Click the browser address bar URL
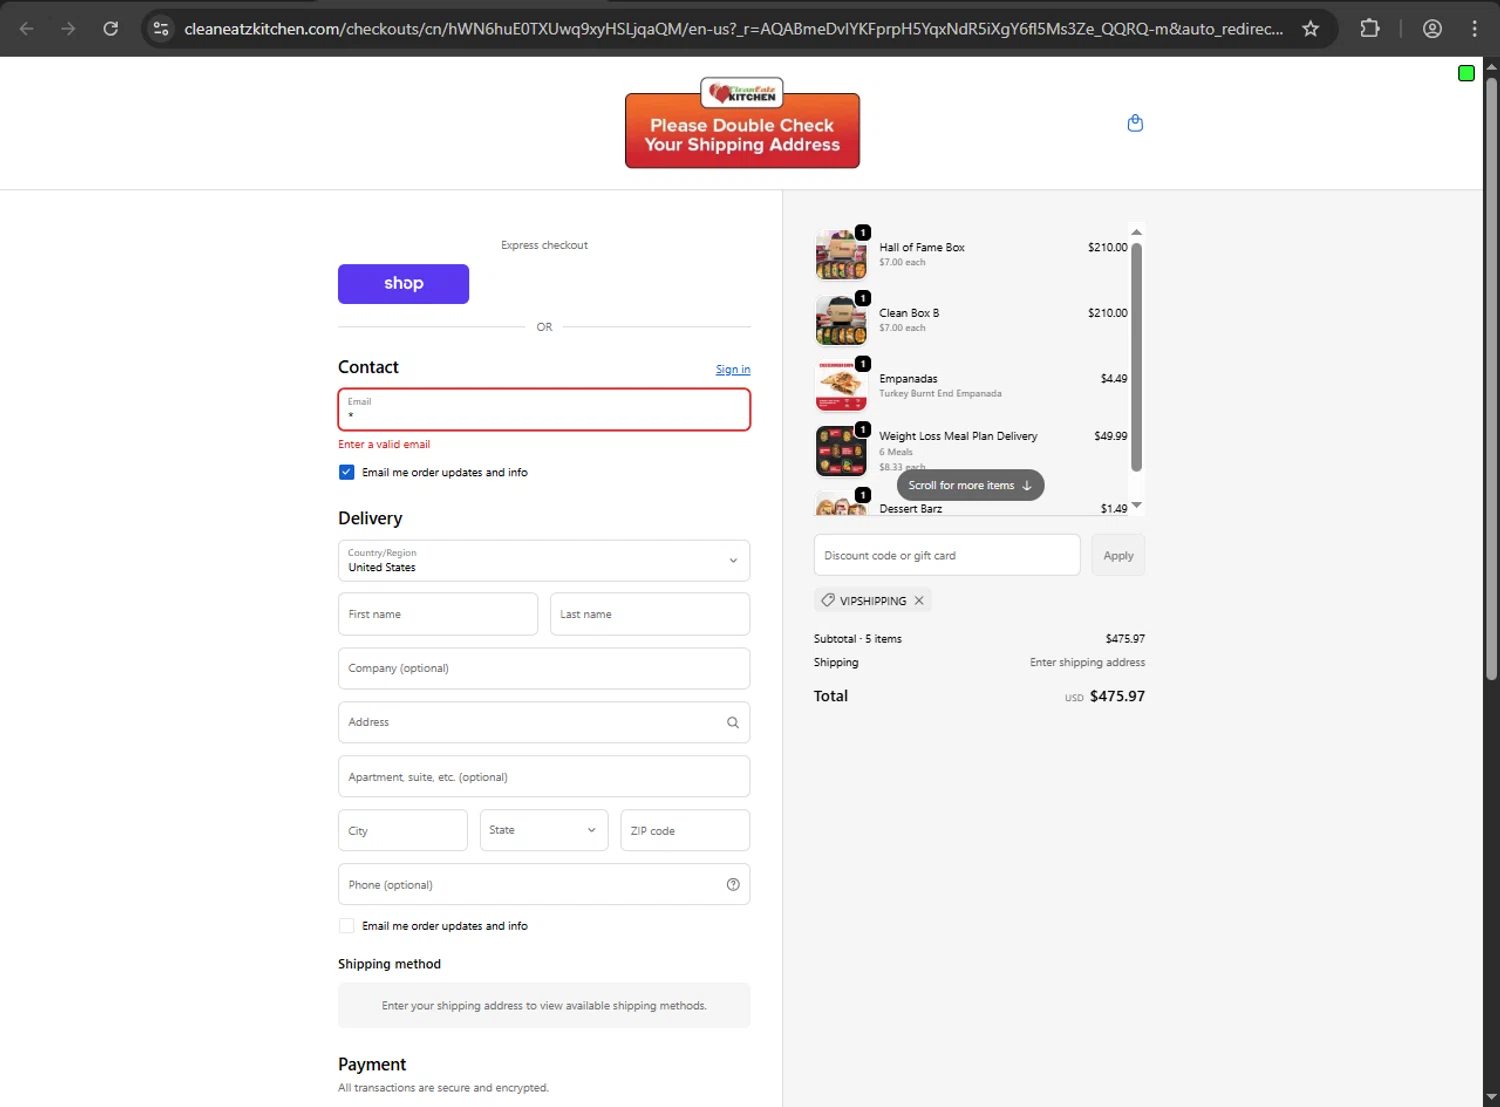The height and width of the screenshot is (1107, 1500). pyautogui.click(x=733, y=28)
